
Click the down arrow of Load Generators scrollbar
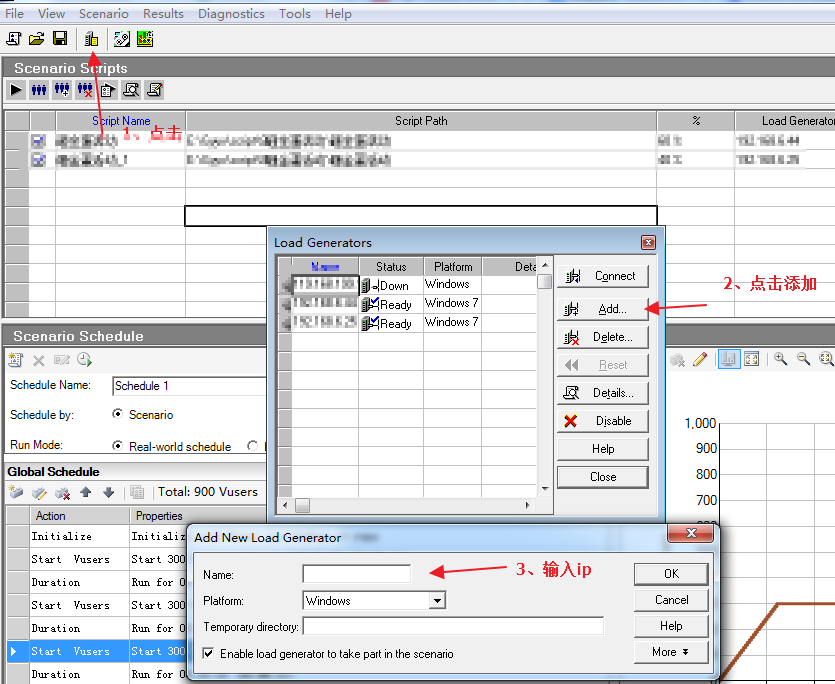(545, 488)
